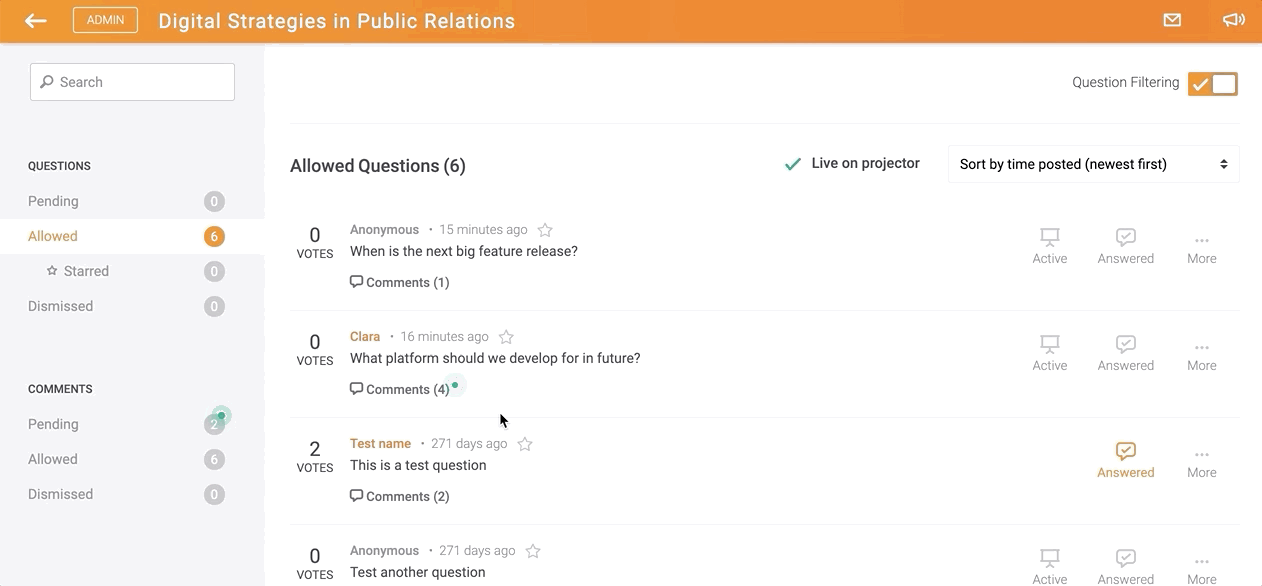This screenshot has width=1262, height=586.
Task: Click 'Allowed Questions (6)' heading
Action: tap(378, 166)
